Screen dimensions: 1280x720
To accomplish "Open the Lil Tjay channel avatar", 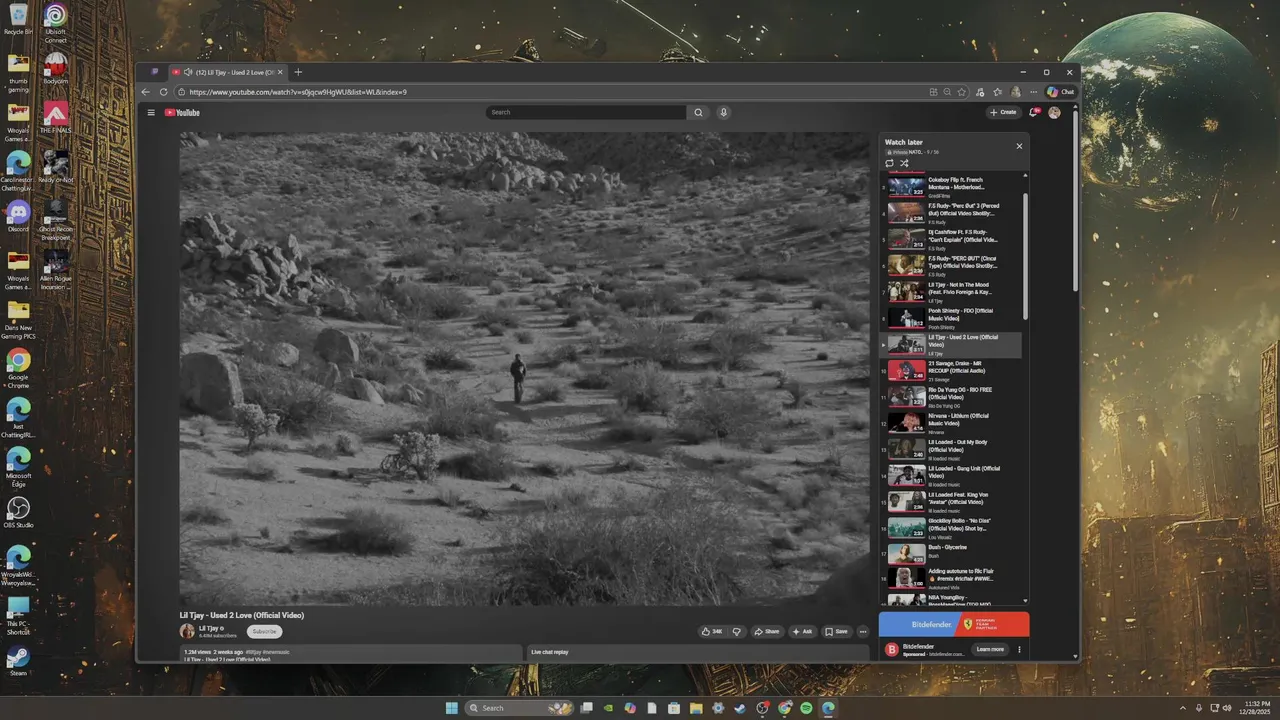I will click(x=187, y=631).
